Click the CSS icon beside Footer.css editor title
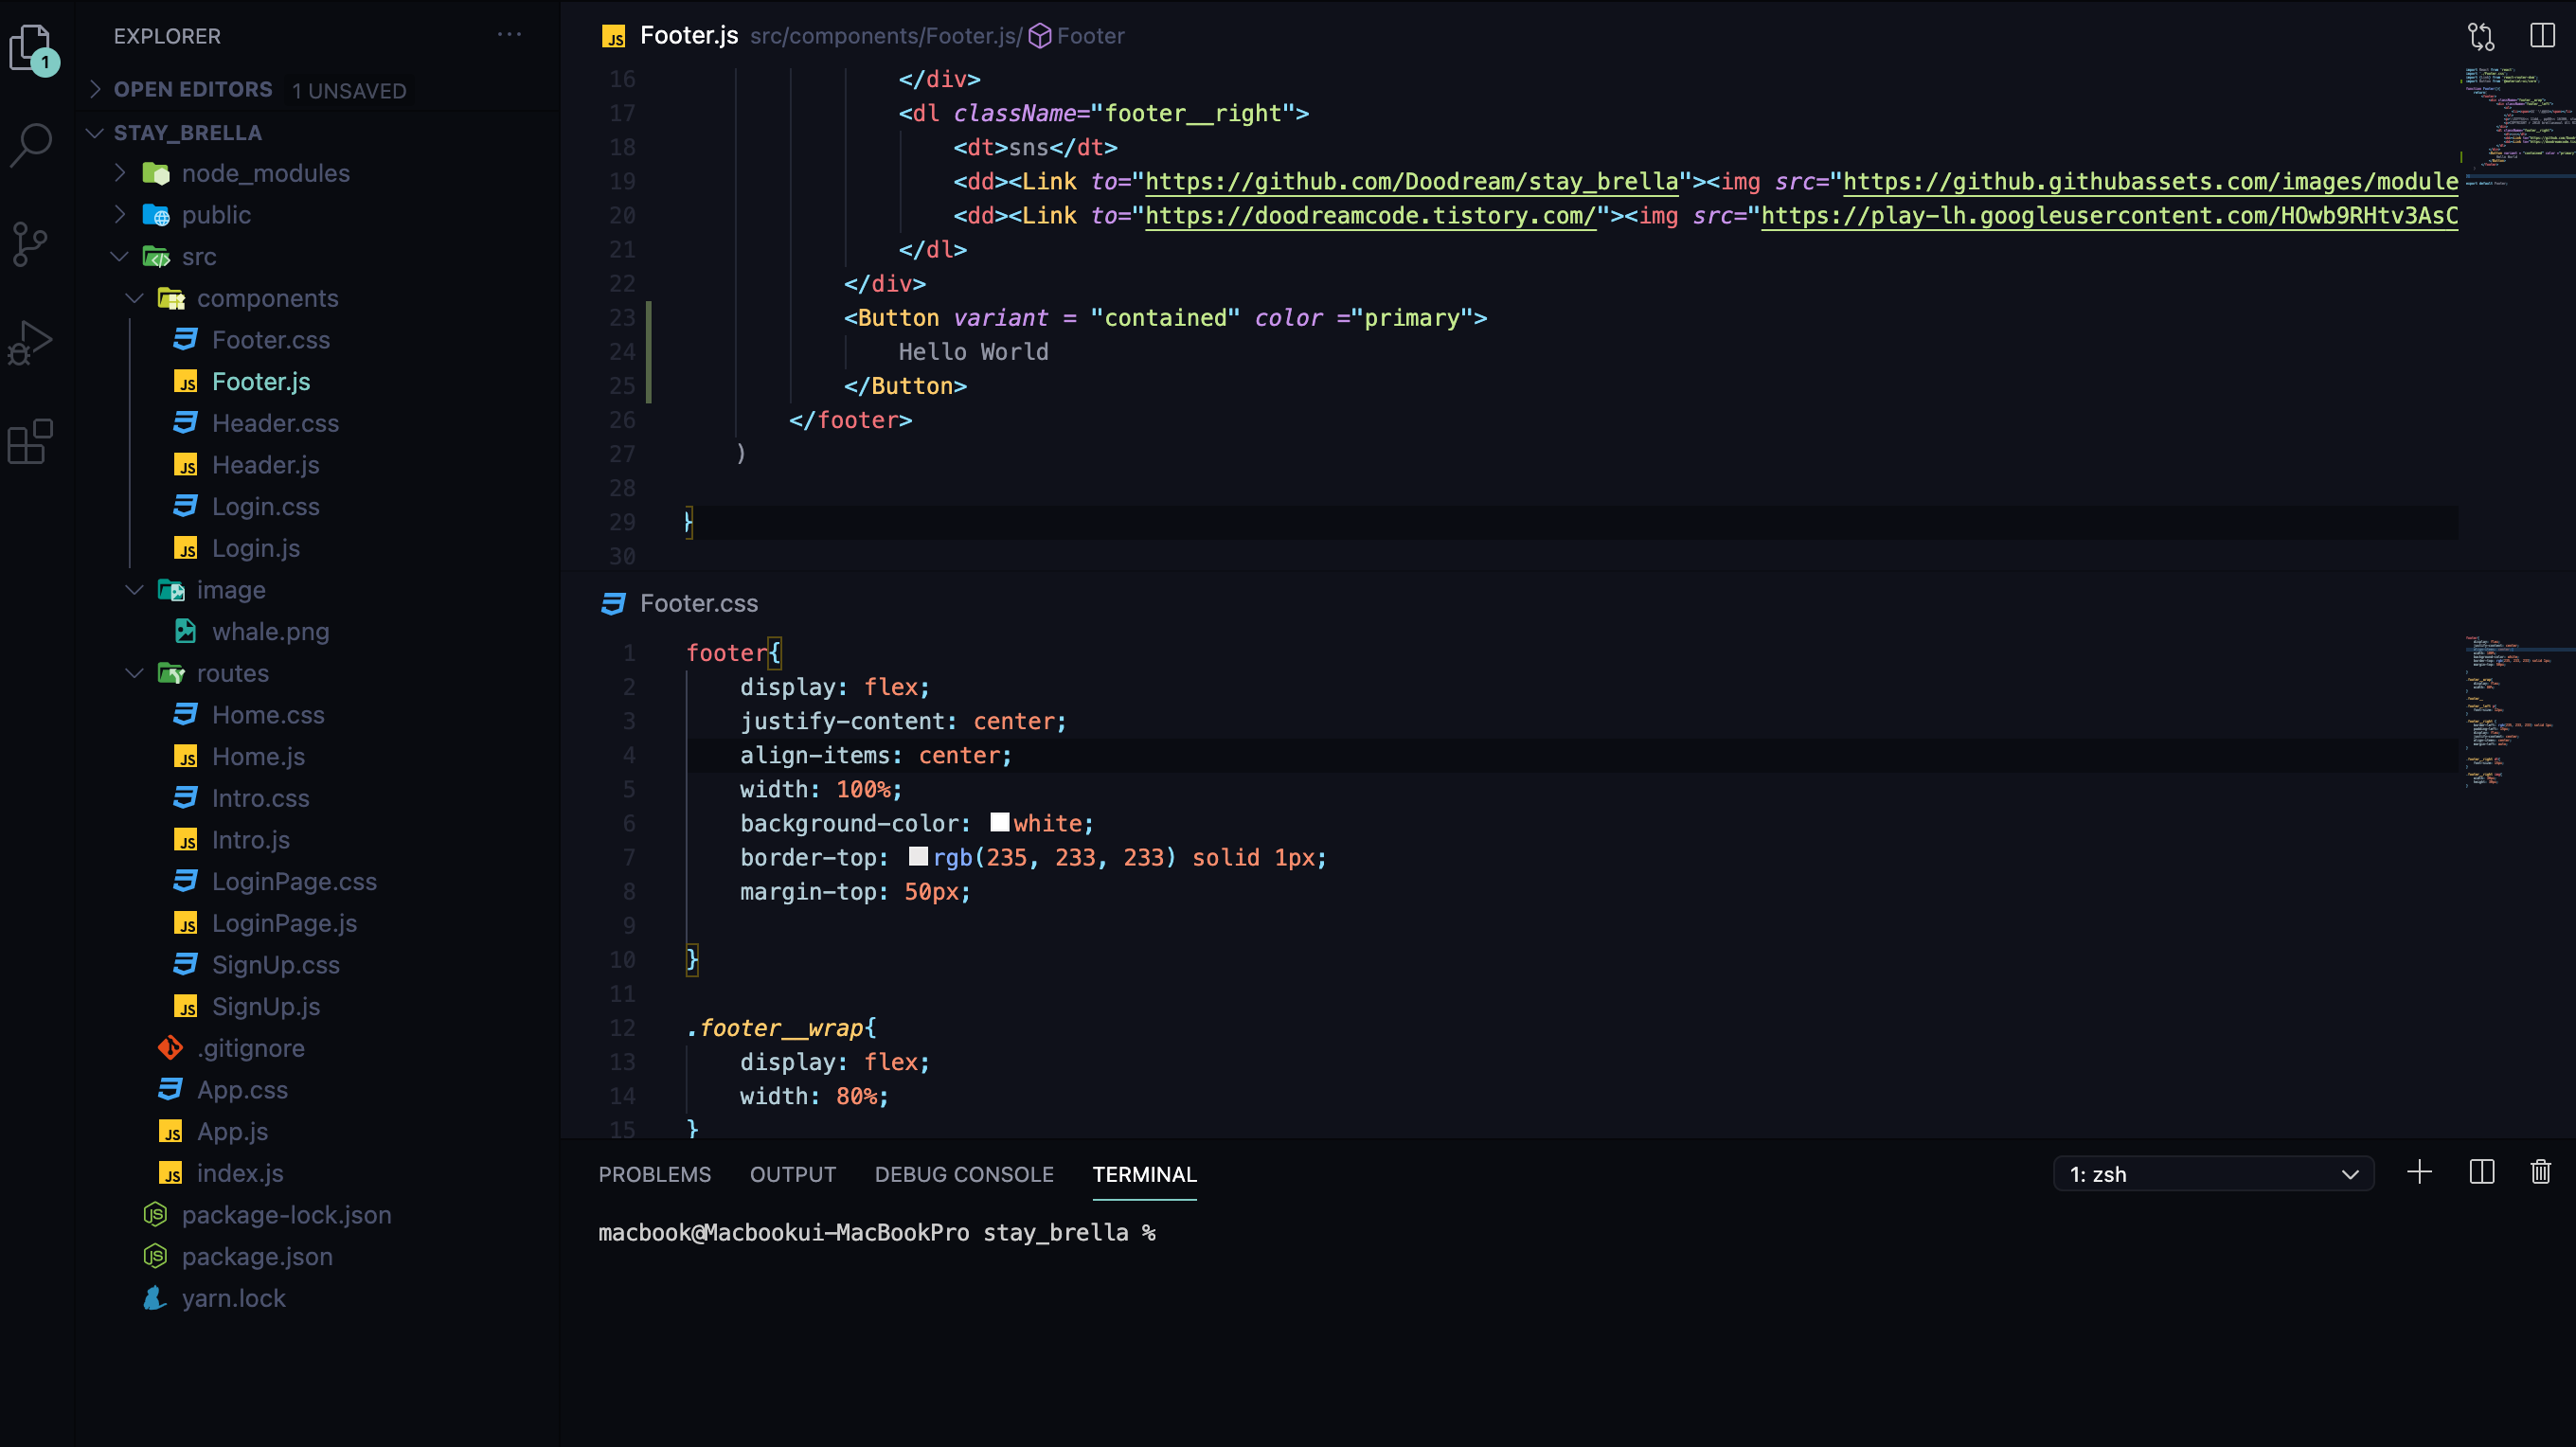This screenshot has height=1447, width=2576. pyautogui.click(x=613, y=603)
